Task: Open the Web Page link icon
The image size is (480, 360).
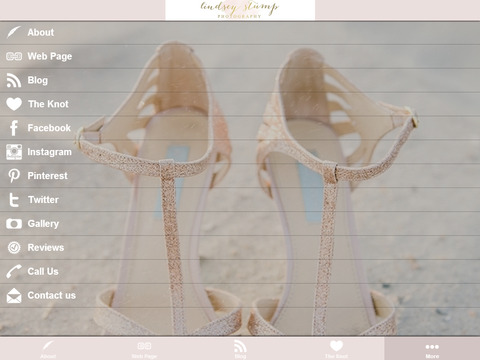Action: click(x=14, y=56)
